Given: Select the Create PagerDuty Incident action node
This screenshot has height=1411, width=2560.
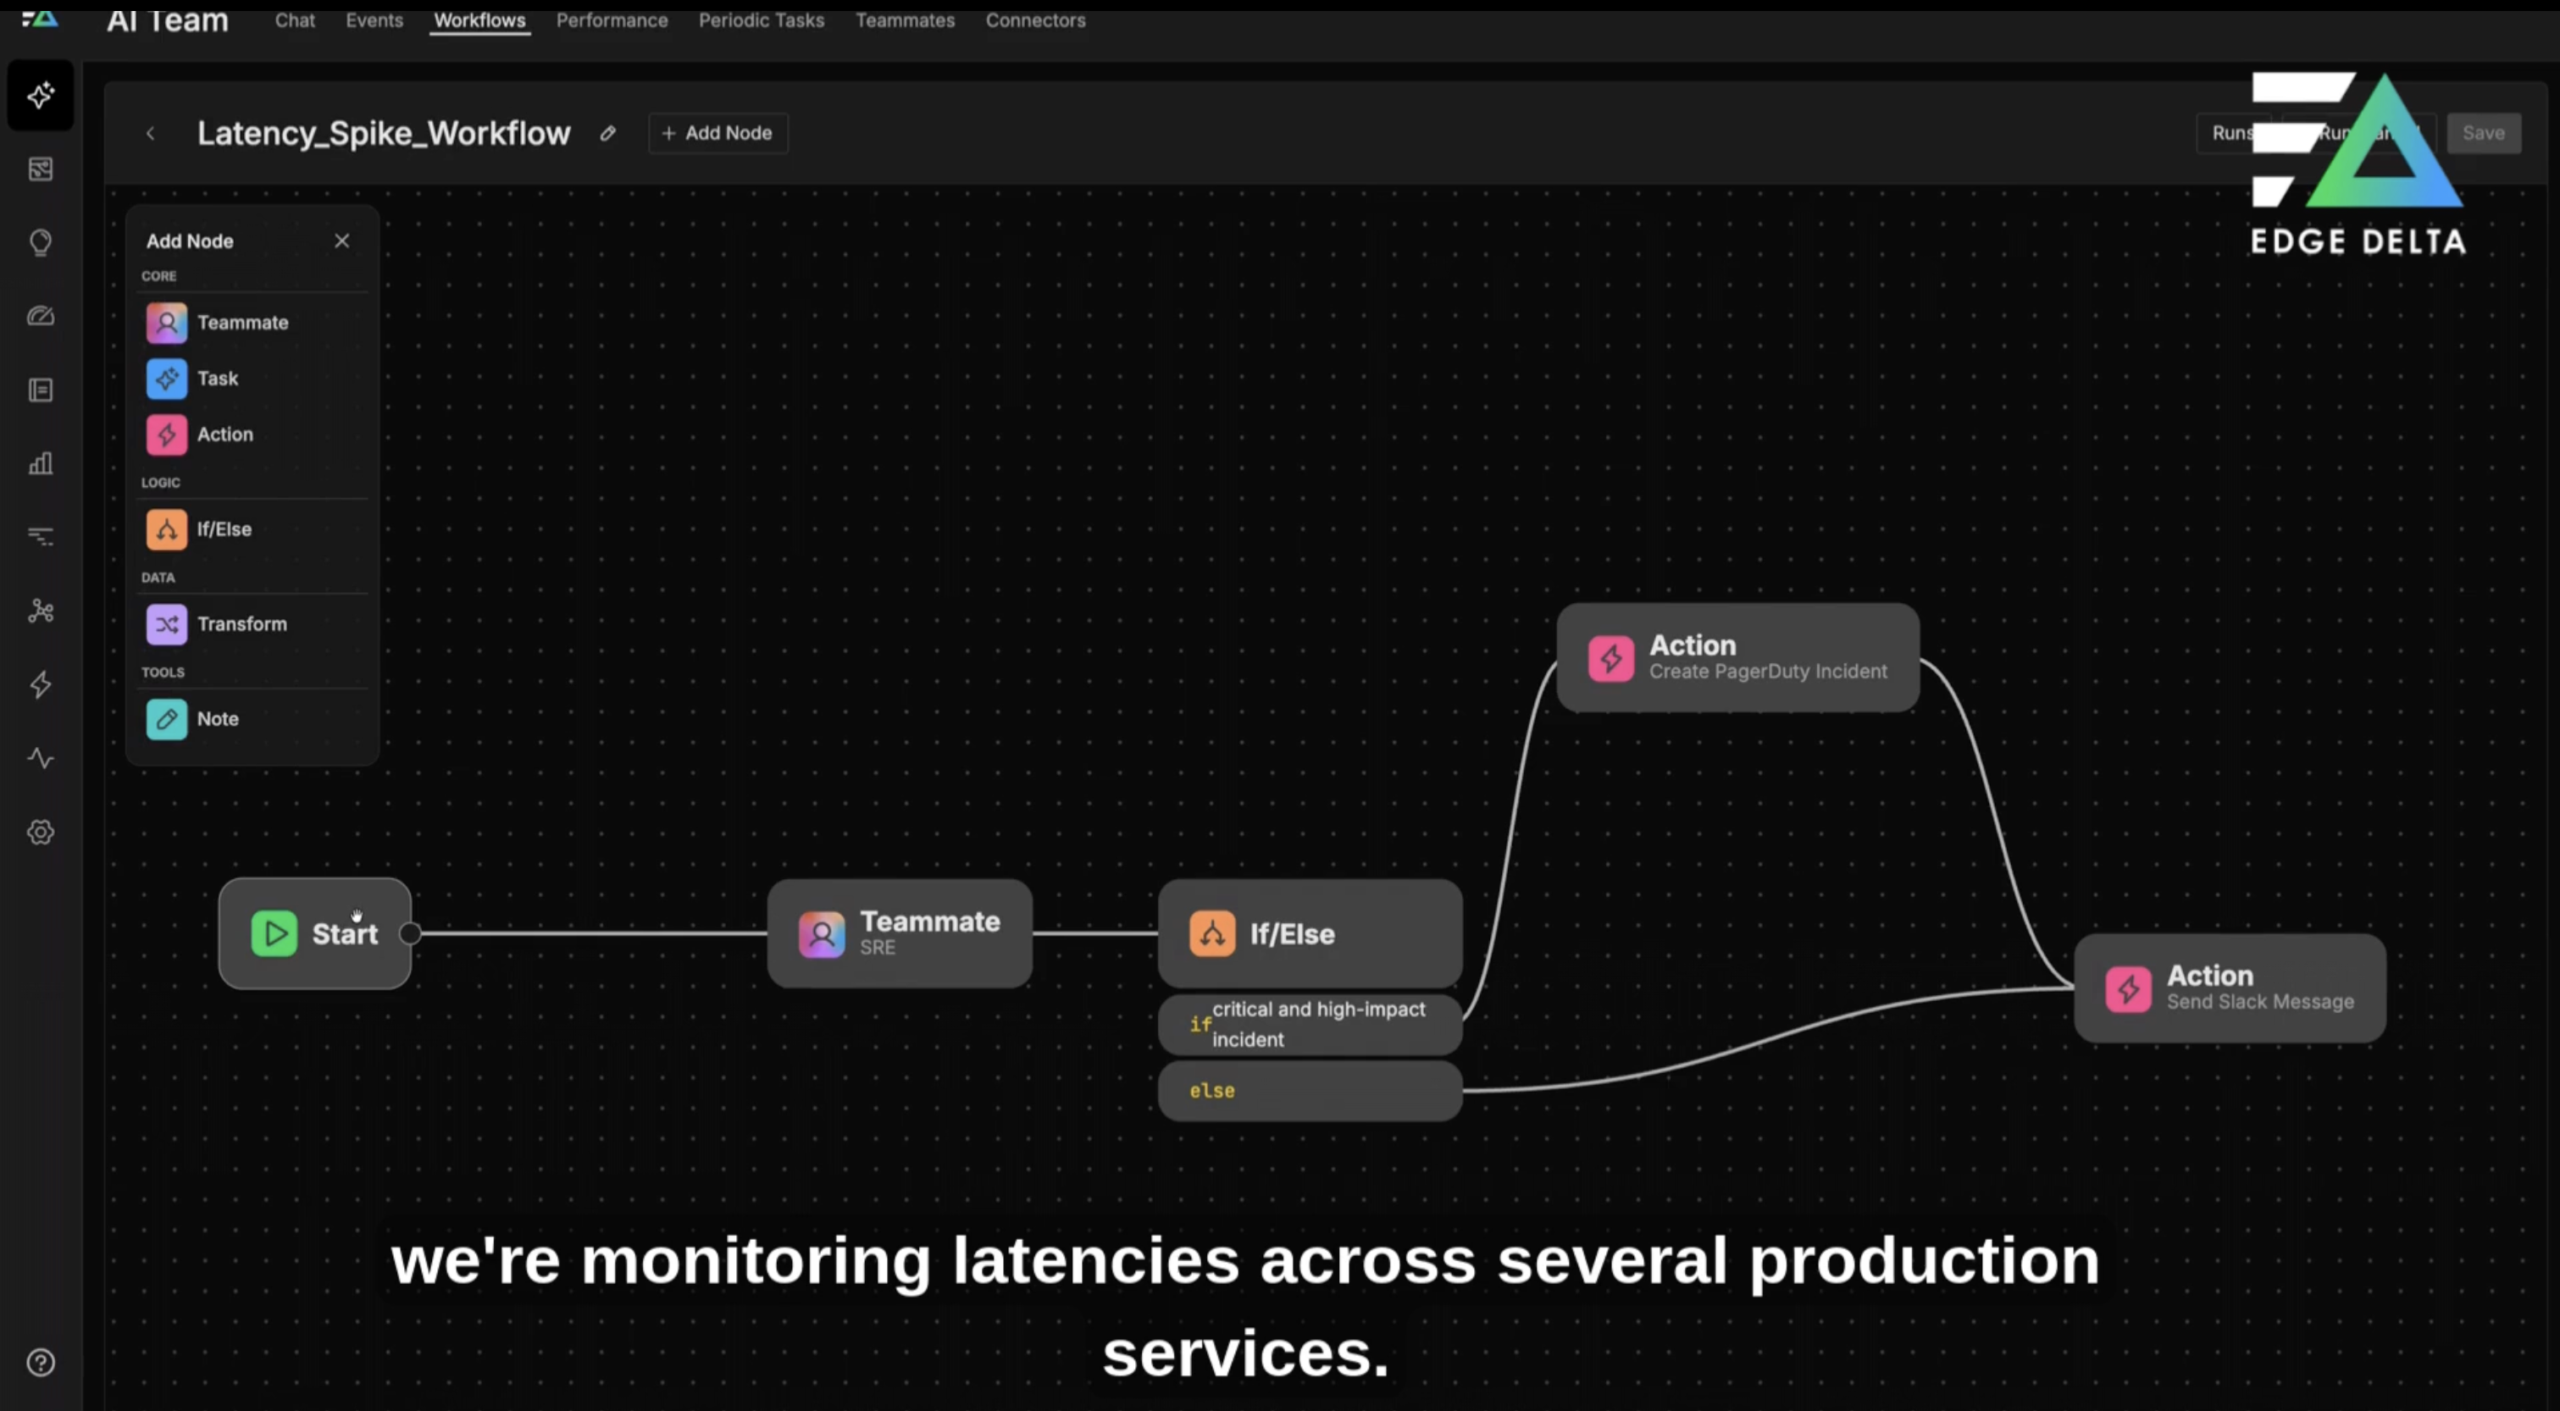Looking at the screenshot, I should [x=1737, y=657].
